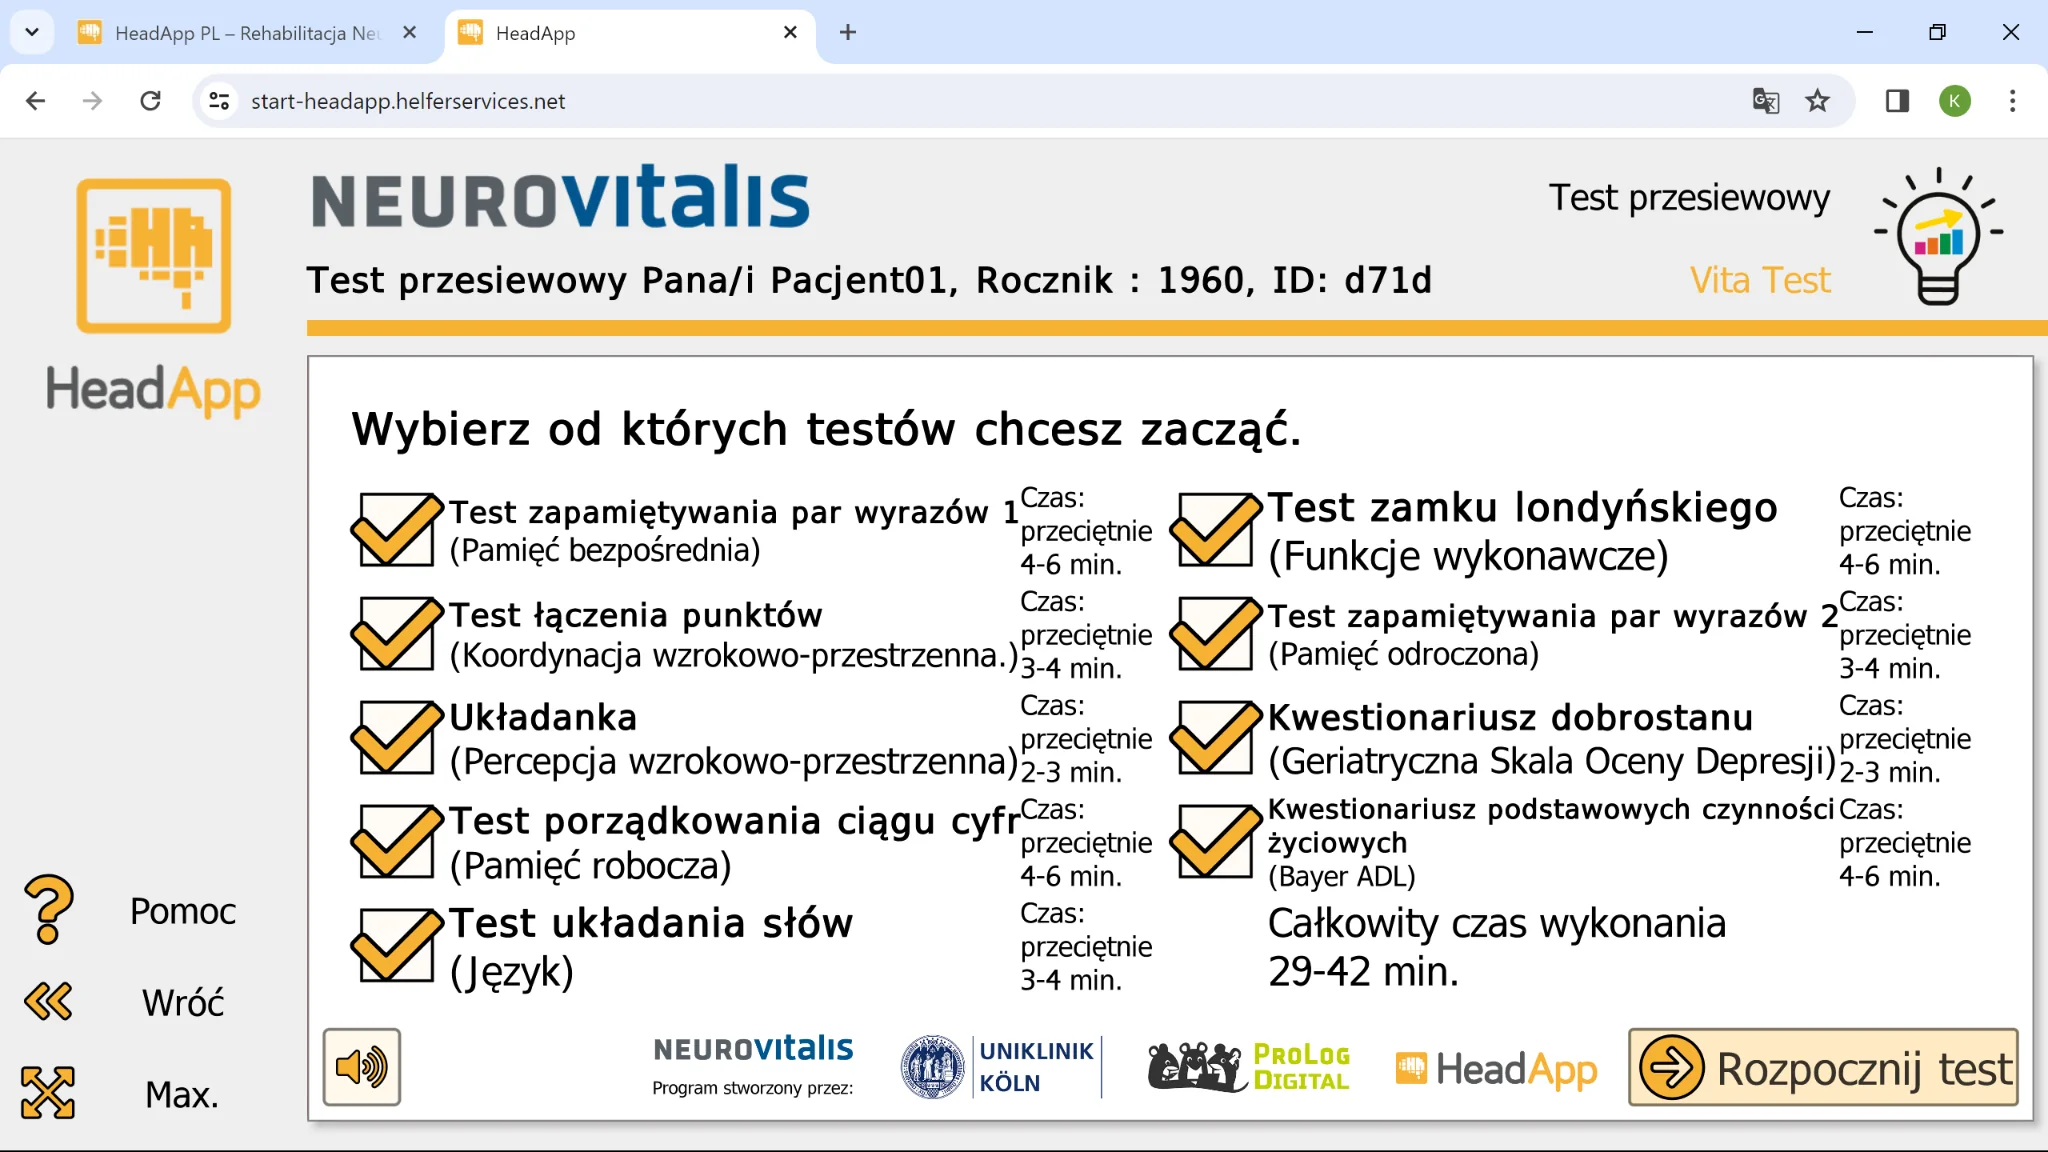Viewport: 2048px width, 1152px height.
Task: Click the Pamięć odroczona label
Action: [x=1403, y=654]
